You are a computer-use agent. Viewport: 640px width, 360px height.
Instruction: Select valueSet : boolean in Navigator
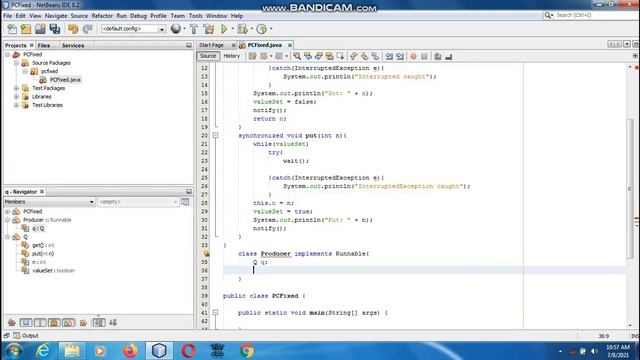pos(53,271)
